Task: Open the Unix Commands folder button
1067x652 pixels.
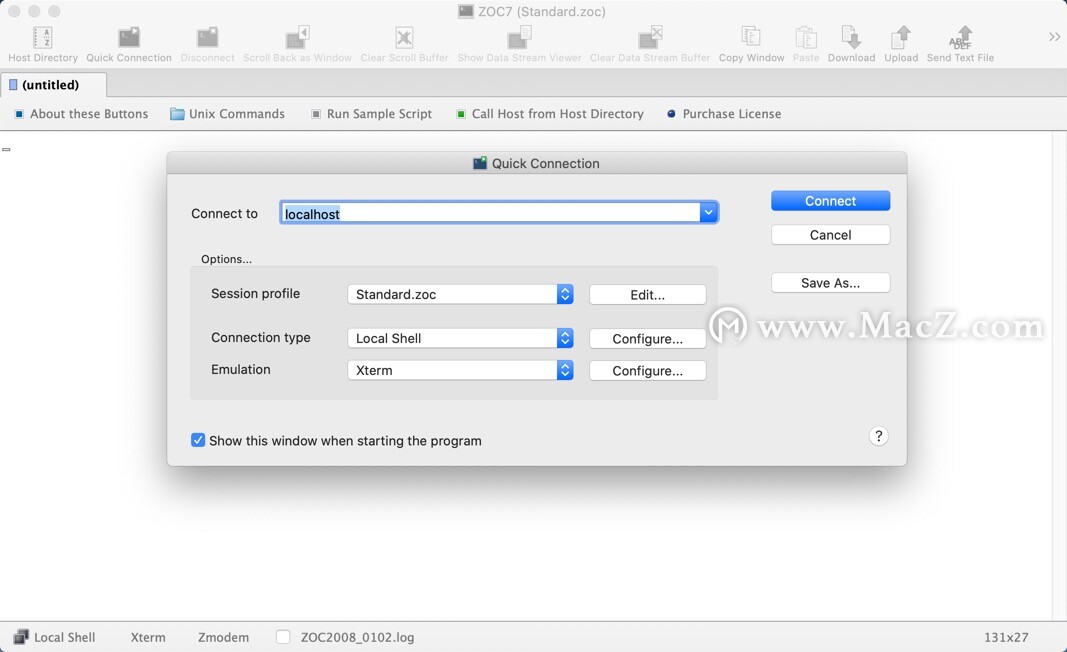Action: coord(227,114)
